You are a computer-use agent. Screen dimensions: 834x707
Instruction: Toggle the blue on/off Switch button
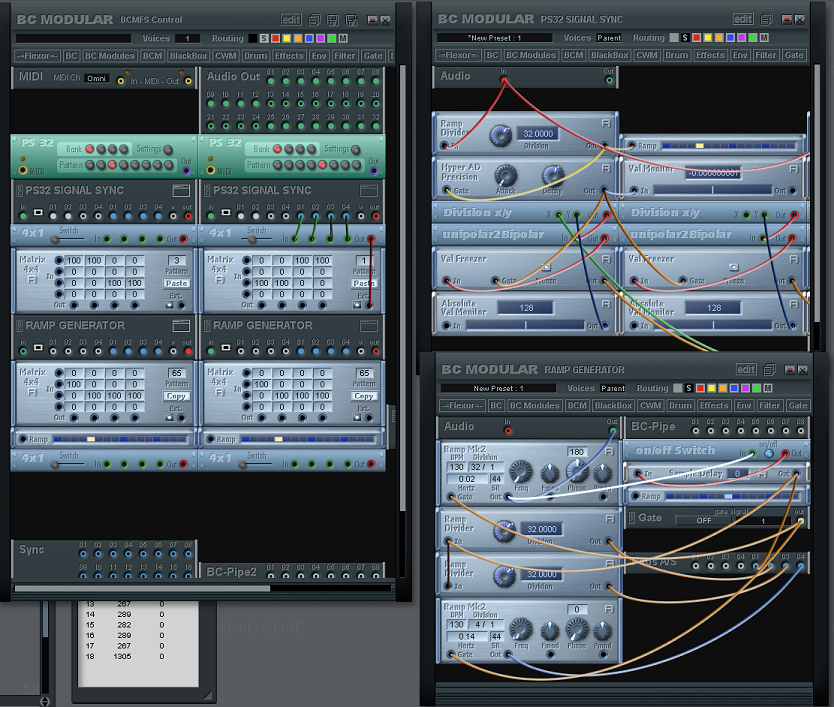pyautogui.click(x=768, y=452)
